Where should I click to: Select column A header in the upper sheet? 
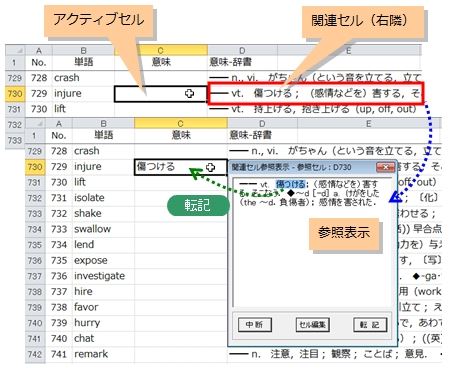tap(39, 51)
